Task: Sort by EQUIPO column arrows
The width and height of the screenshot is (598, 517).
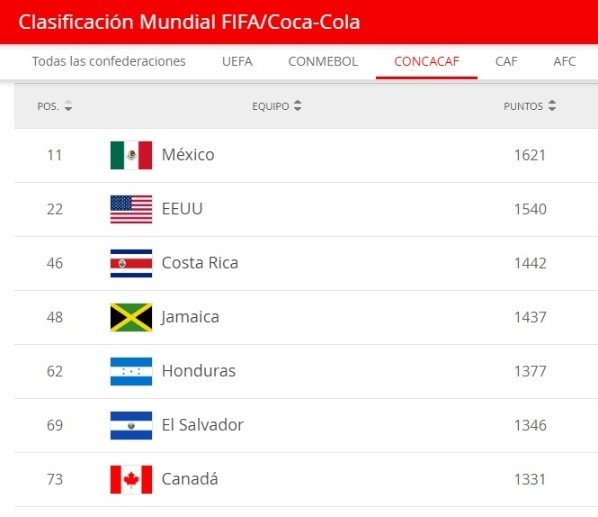Action: (298, 106)
